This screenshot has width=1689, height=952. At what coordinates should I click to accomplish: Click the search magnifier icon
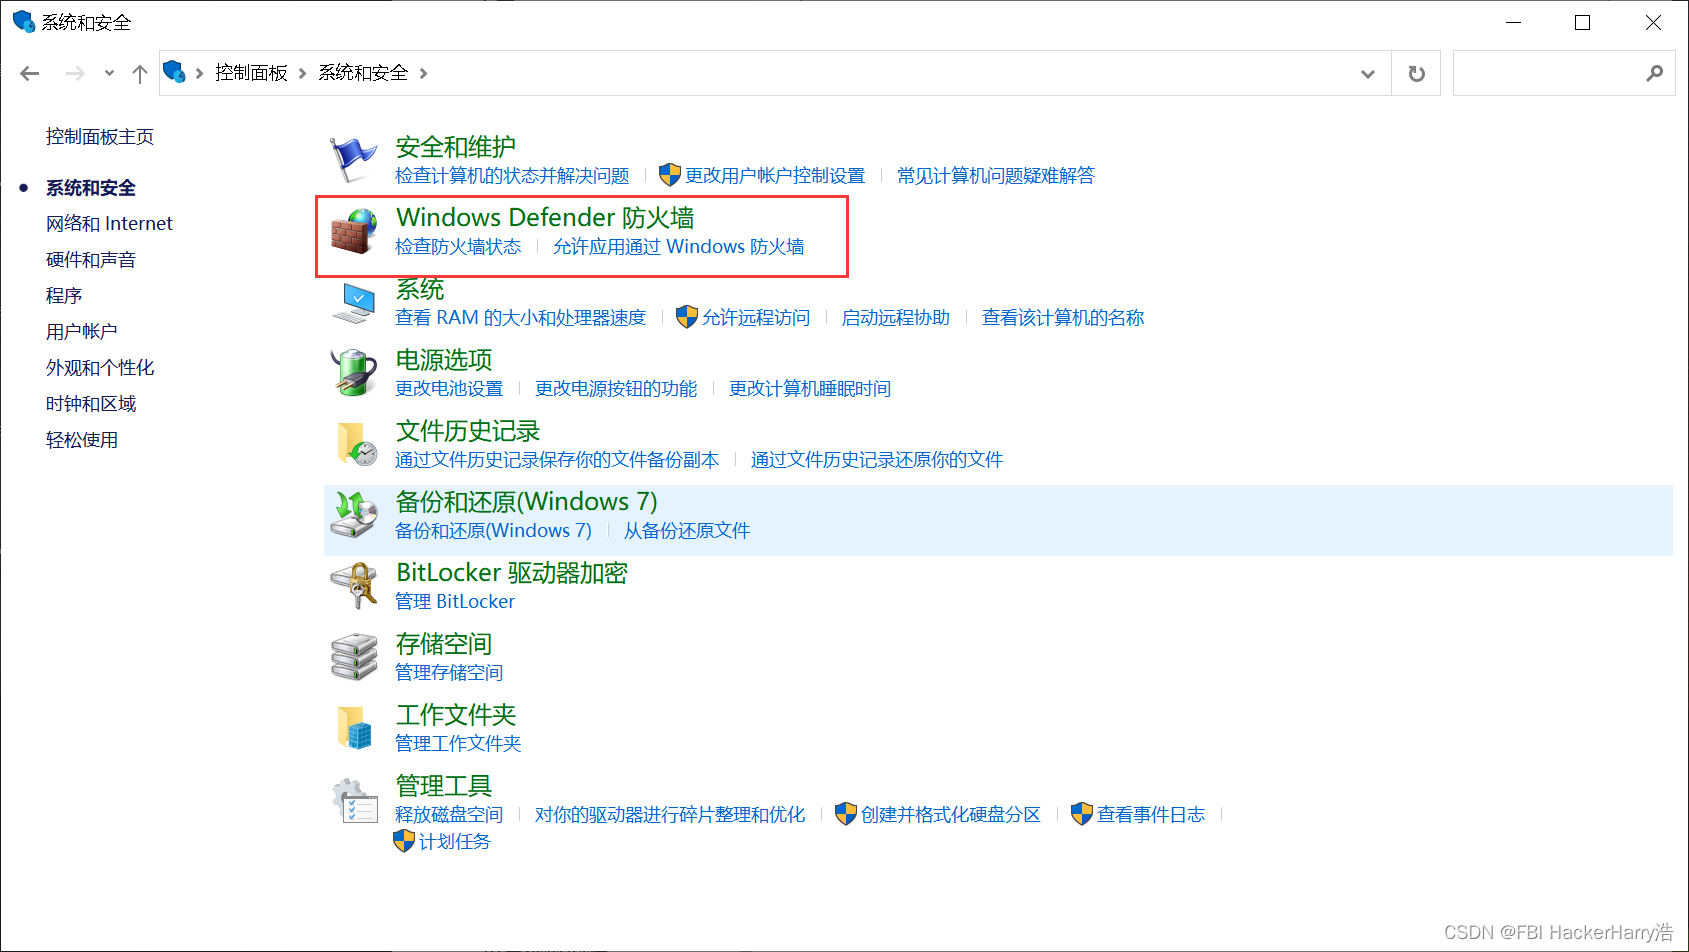[1655, 73]
